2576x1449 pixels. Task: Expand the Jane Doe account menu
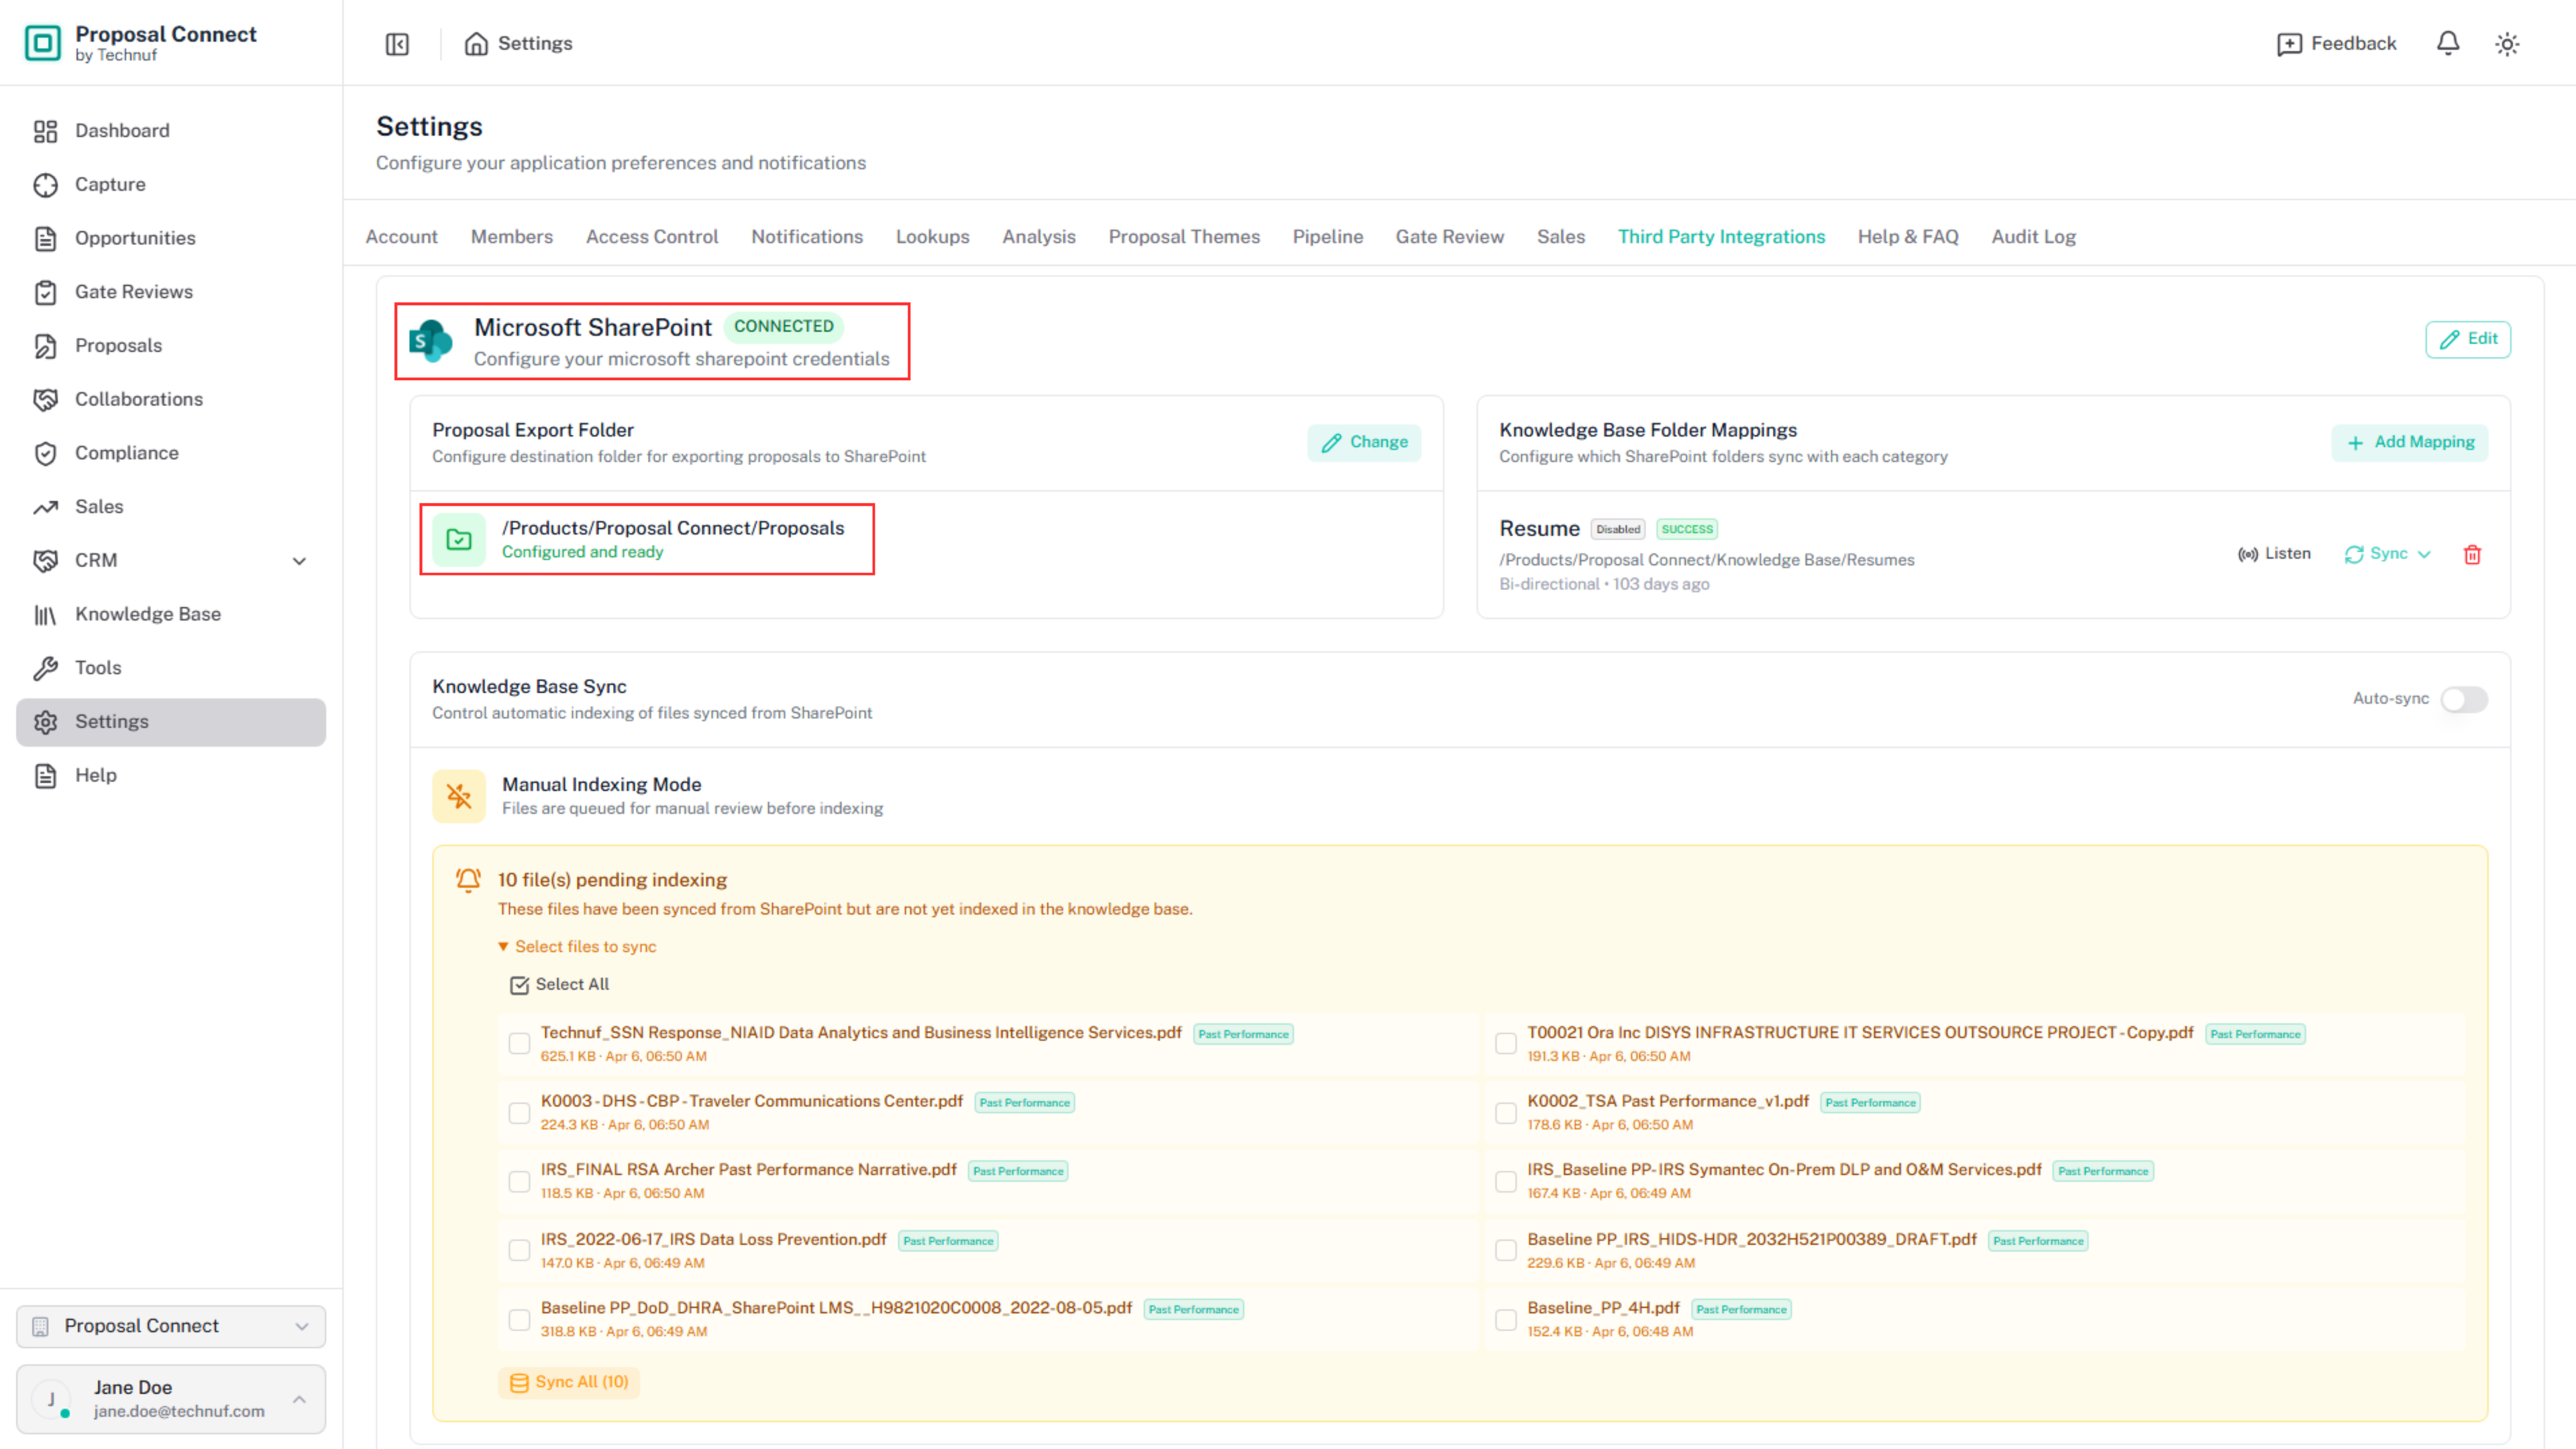[170, 1398]
